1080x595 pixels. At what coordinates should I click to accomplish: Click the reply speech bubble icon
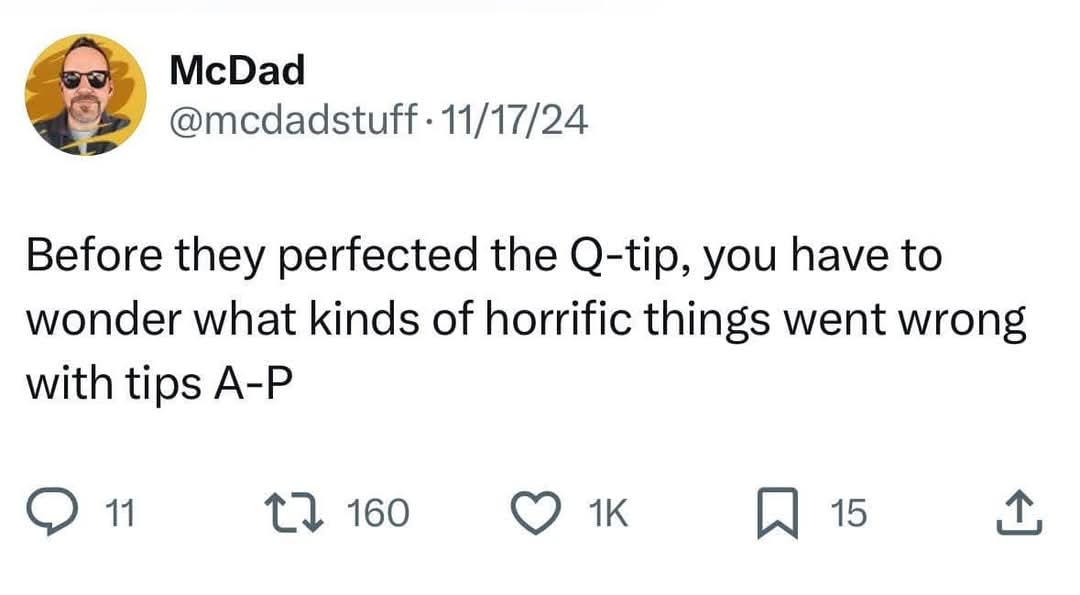coord(72,513)
